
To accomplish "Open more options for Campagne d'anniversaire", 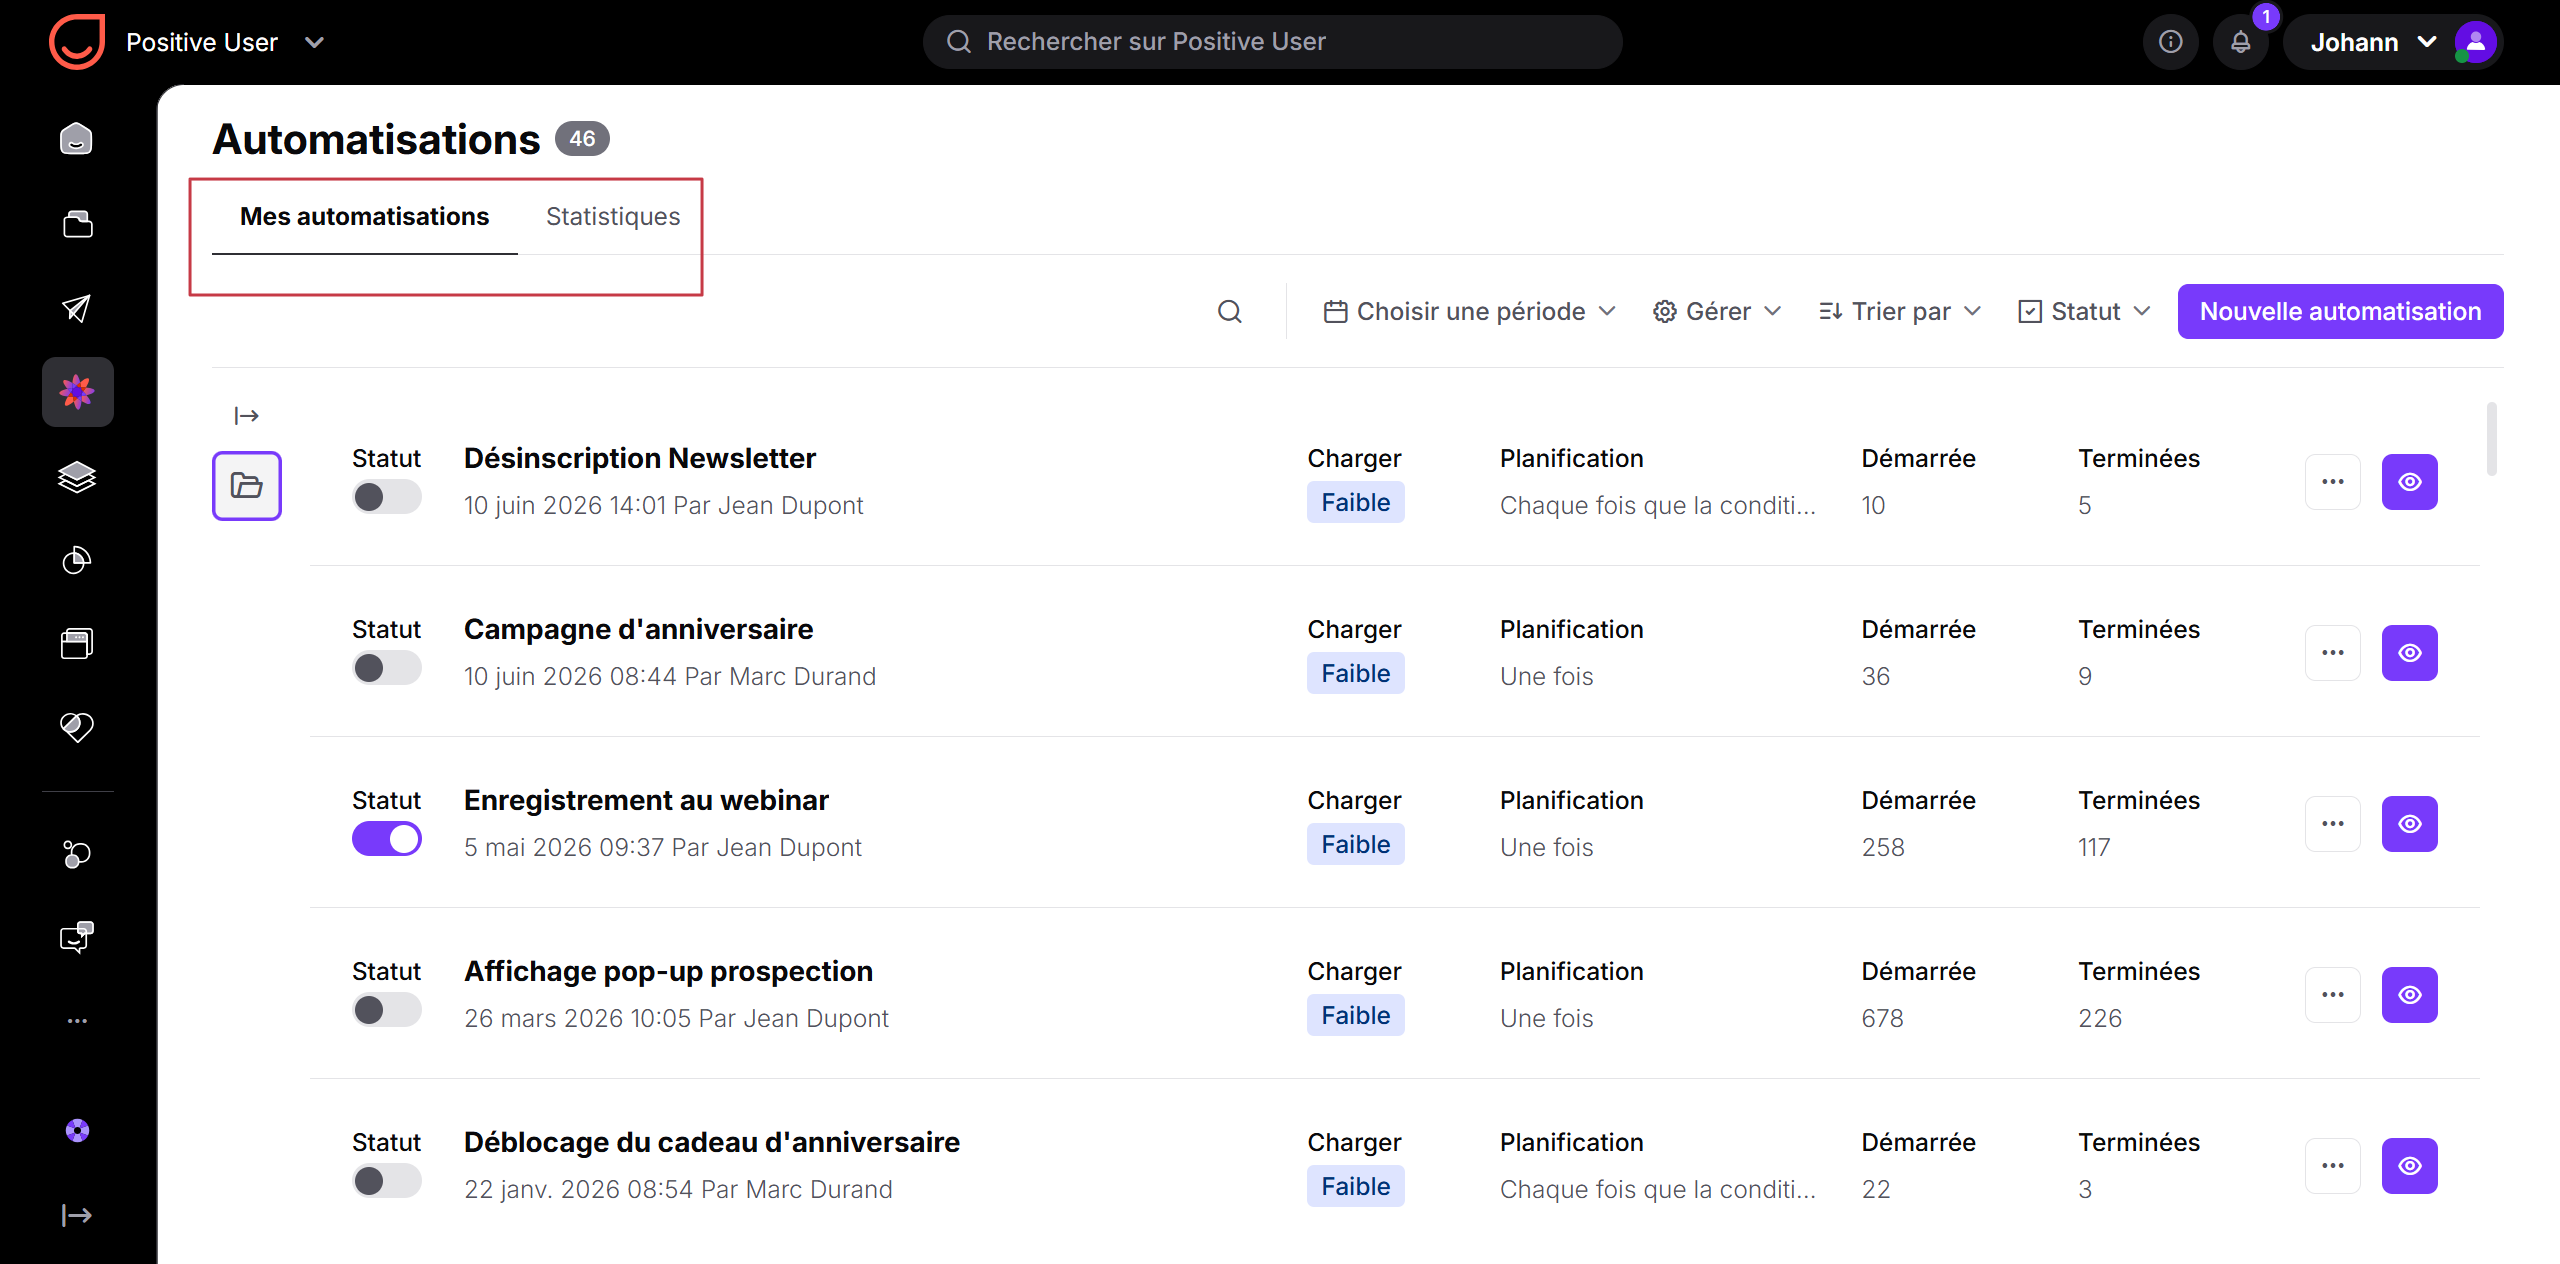I will click(x=2333, y=653).
